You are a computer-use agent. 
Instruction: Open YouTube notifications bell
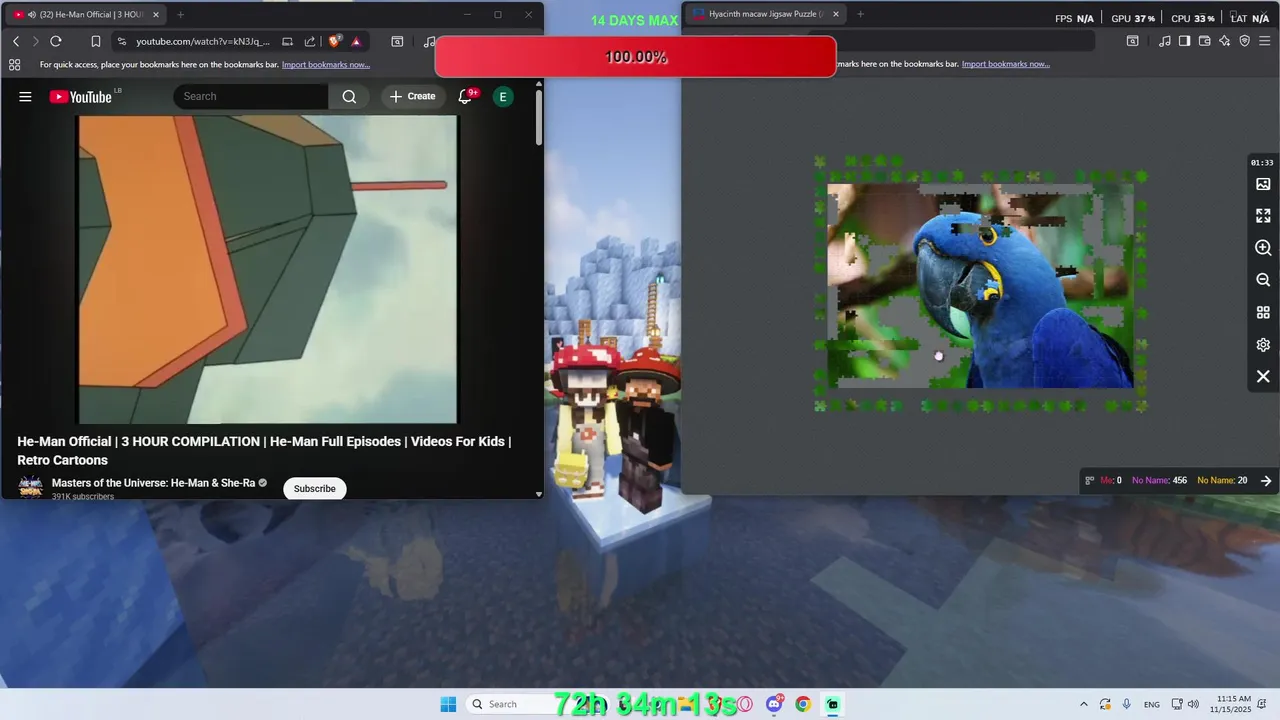465,96
